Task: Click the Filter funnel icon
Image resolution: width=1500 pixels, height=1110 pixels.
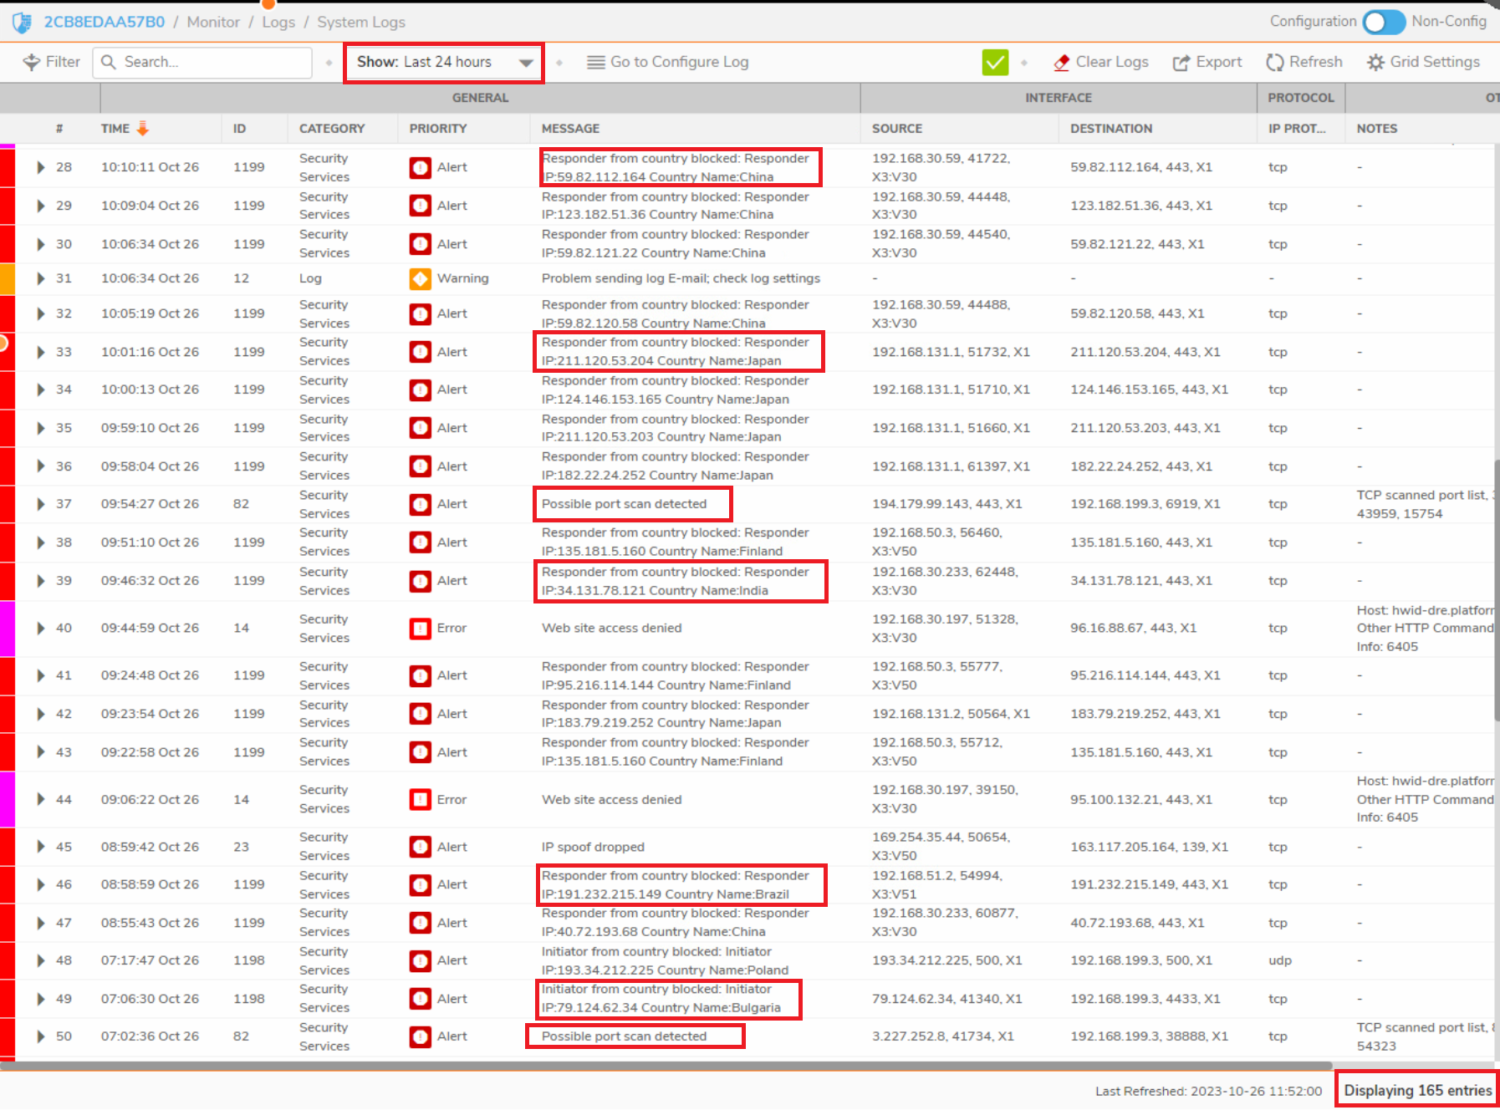Action: [32, 62]
